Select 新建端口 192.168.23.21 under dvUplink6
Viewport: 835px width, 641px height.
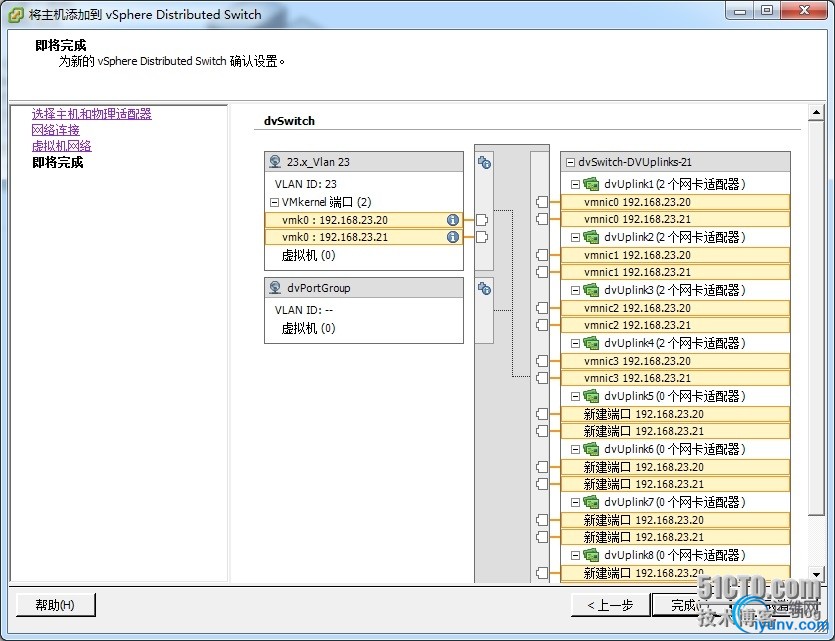pos(675,484)
